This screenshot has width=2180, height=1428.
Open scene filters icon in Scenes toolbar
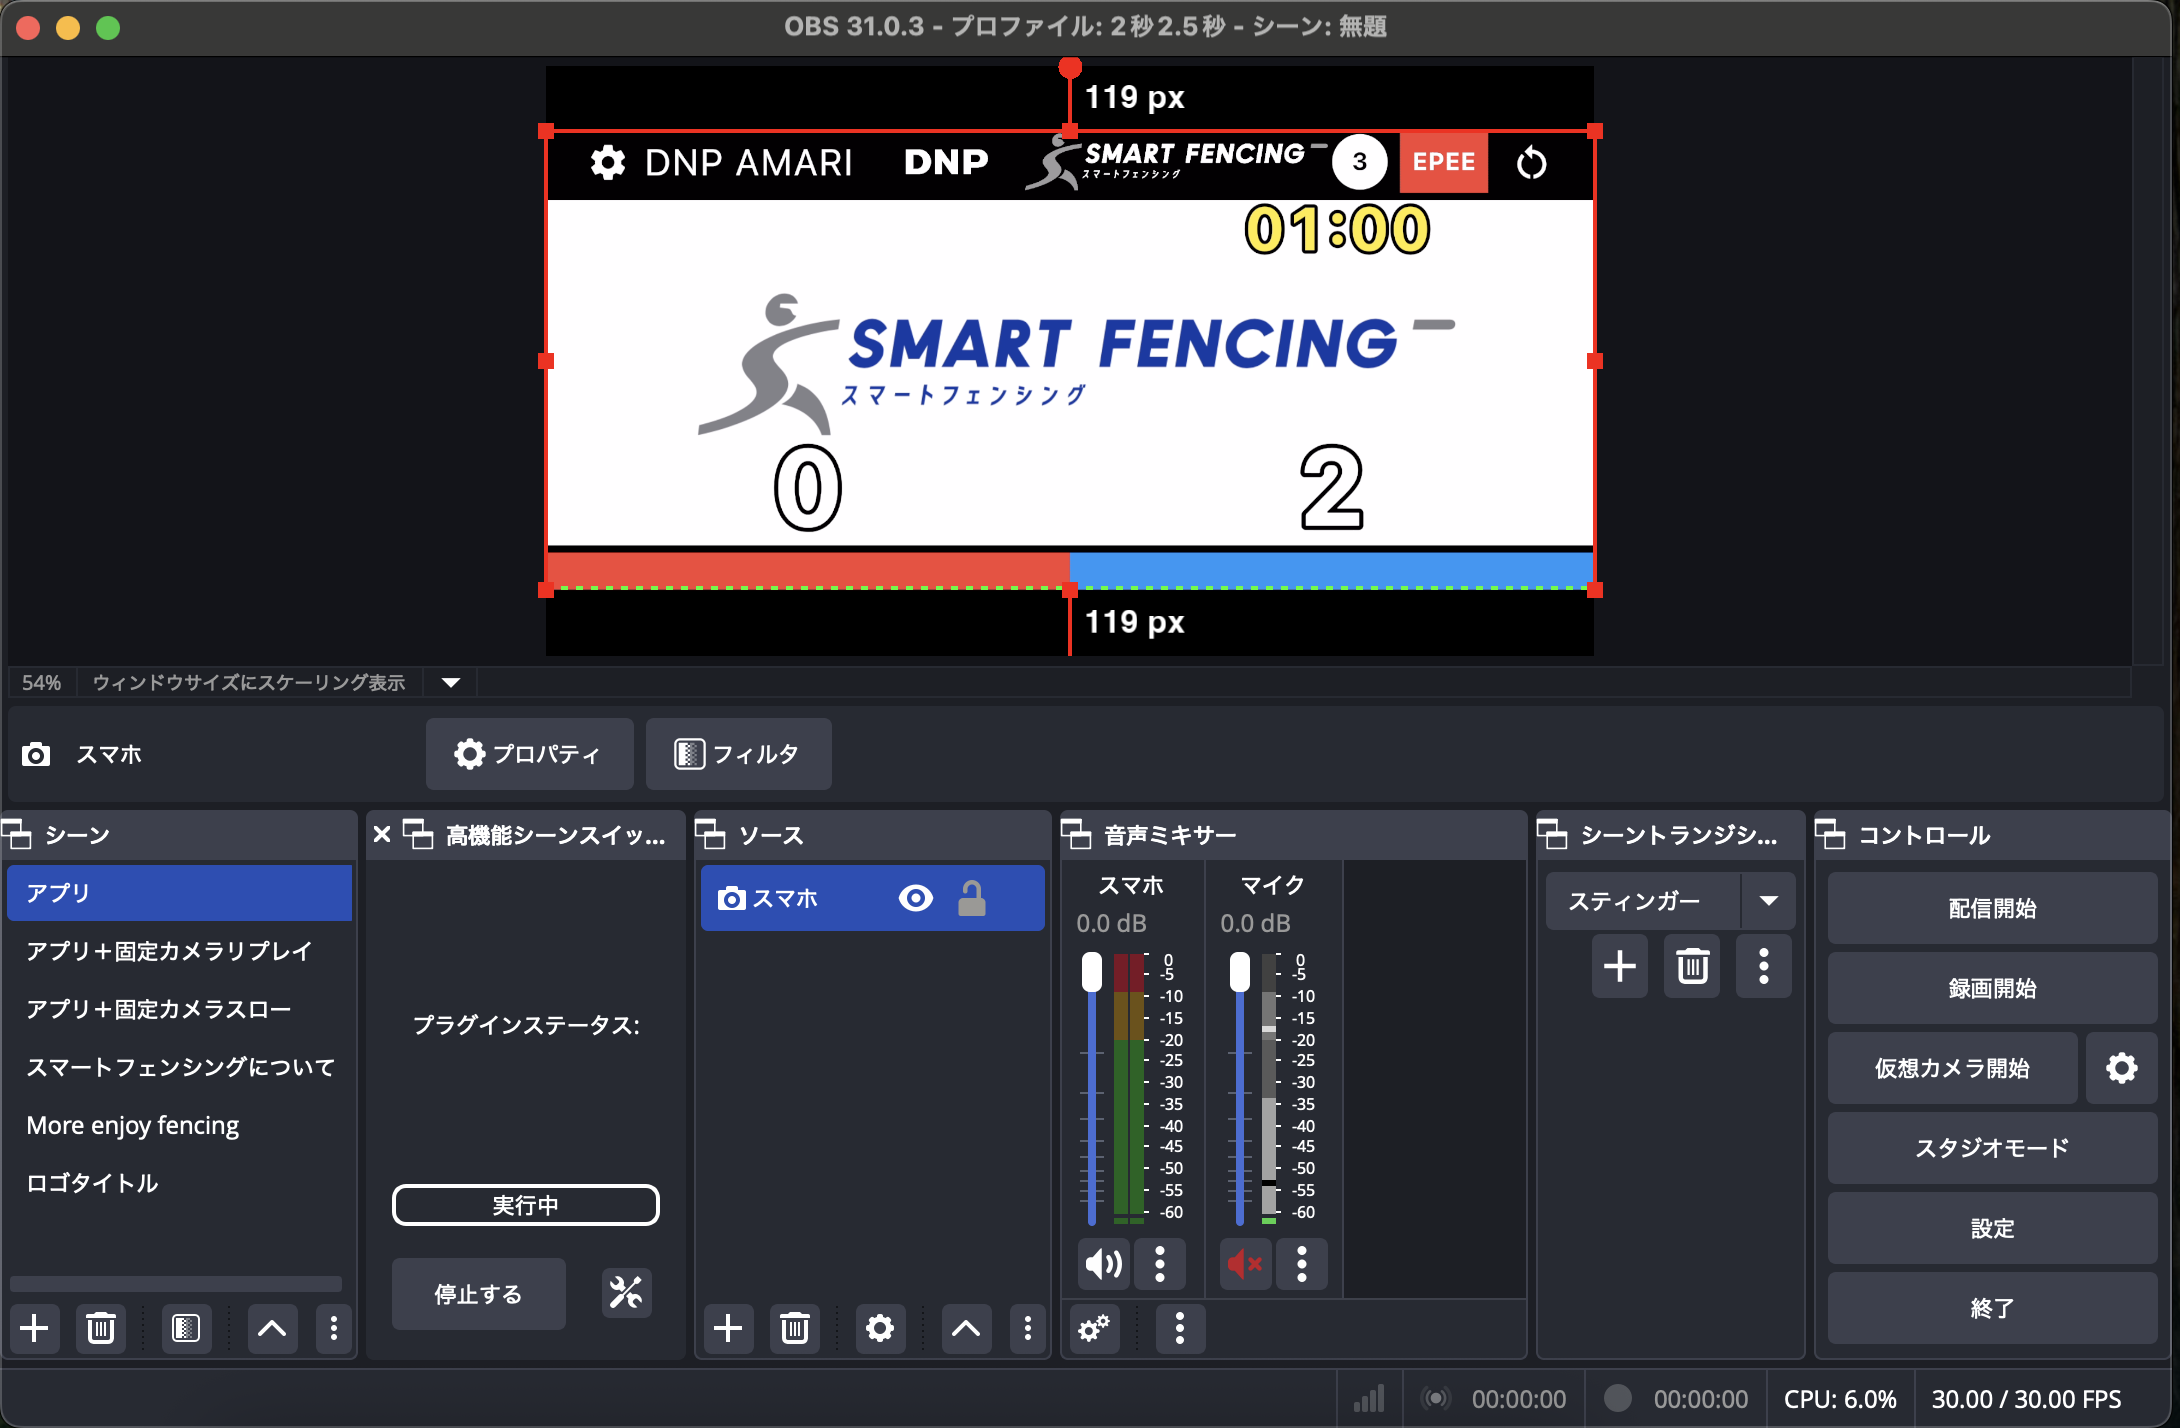click(x=186, y=1328)
